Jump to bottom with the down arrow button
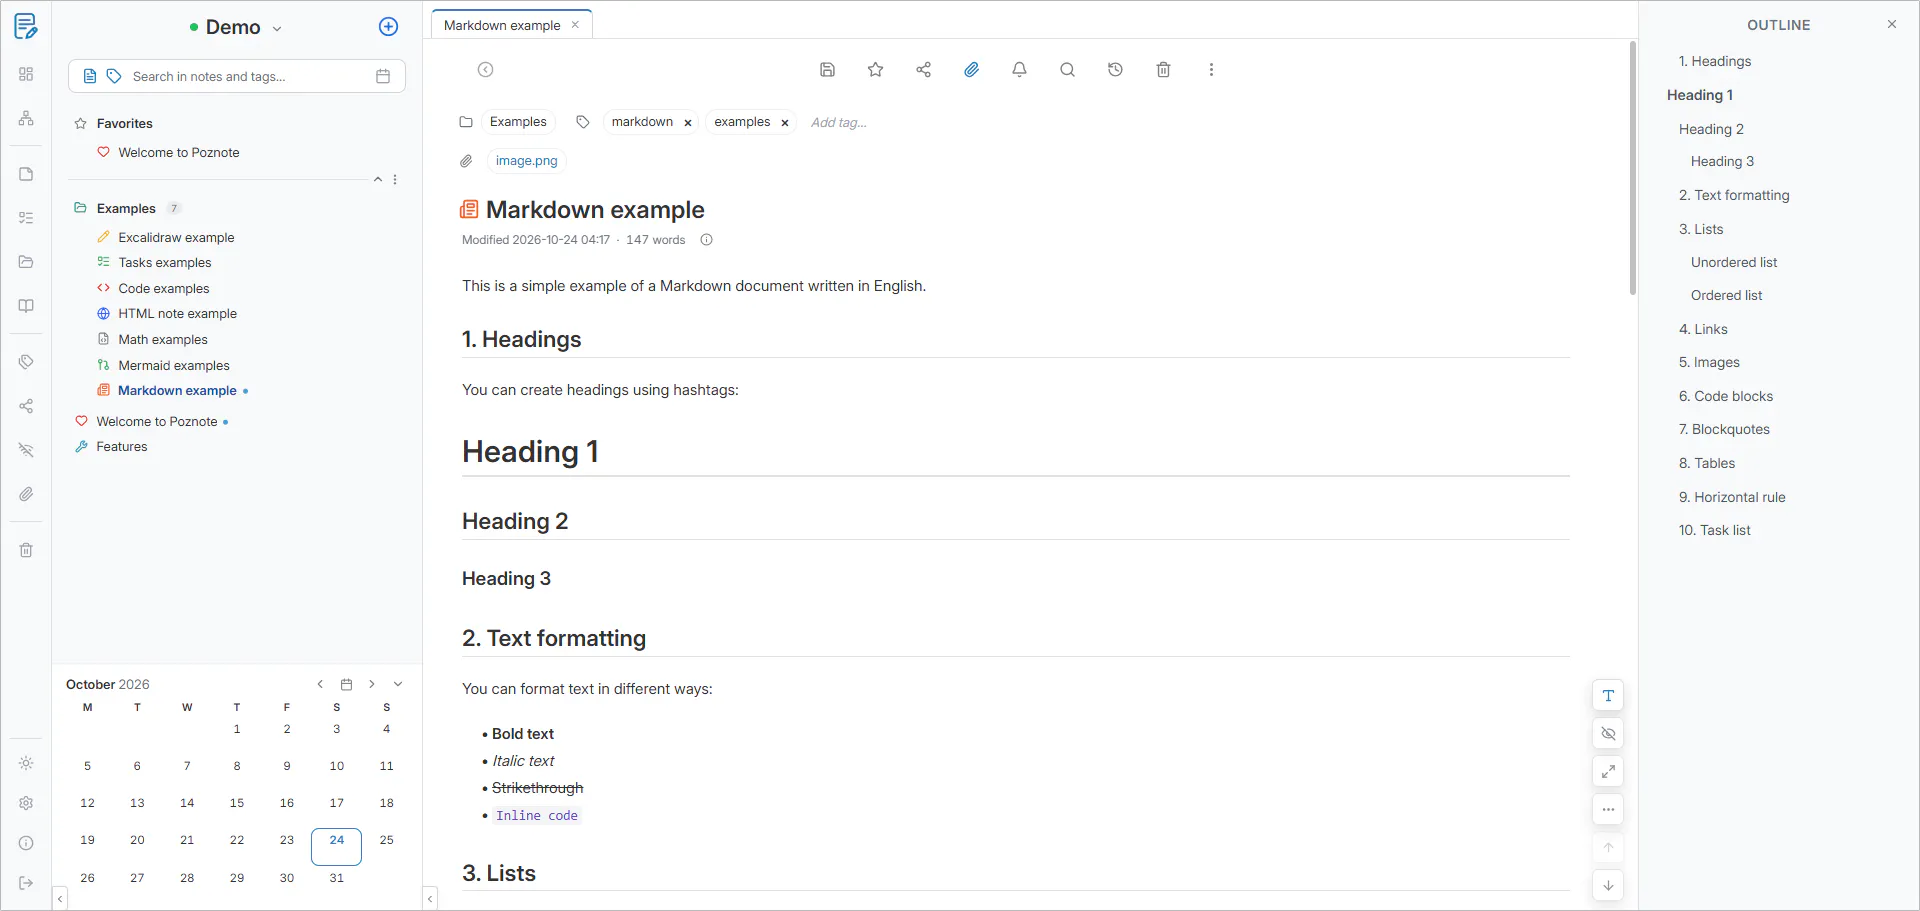The image size is (1920, 911). [1608, 886]
